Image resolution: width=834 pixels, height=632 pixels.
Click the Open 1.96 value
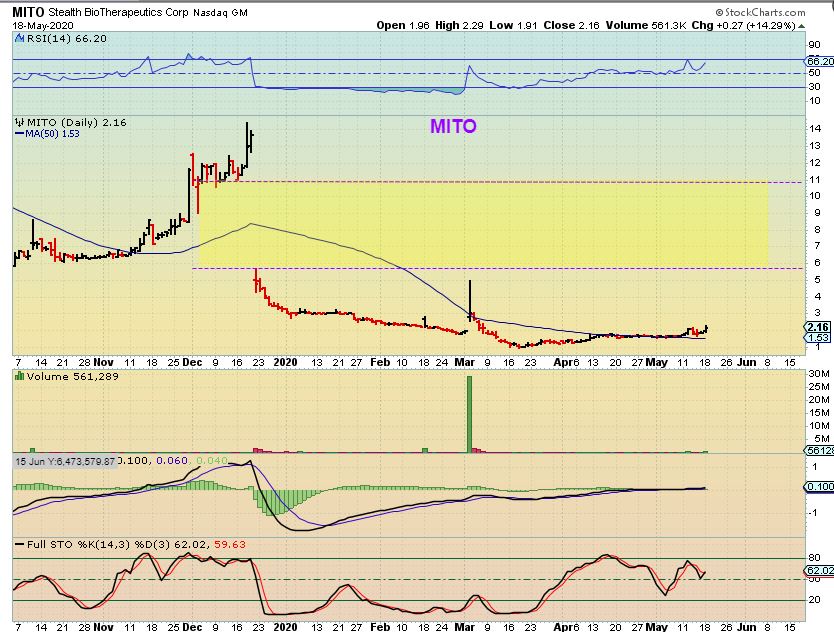coord(403,25)
